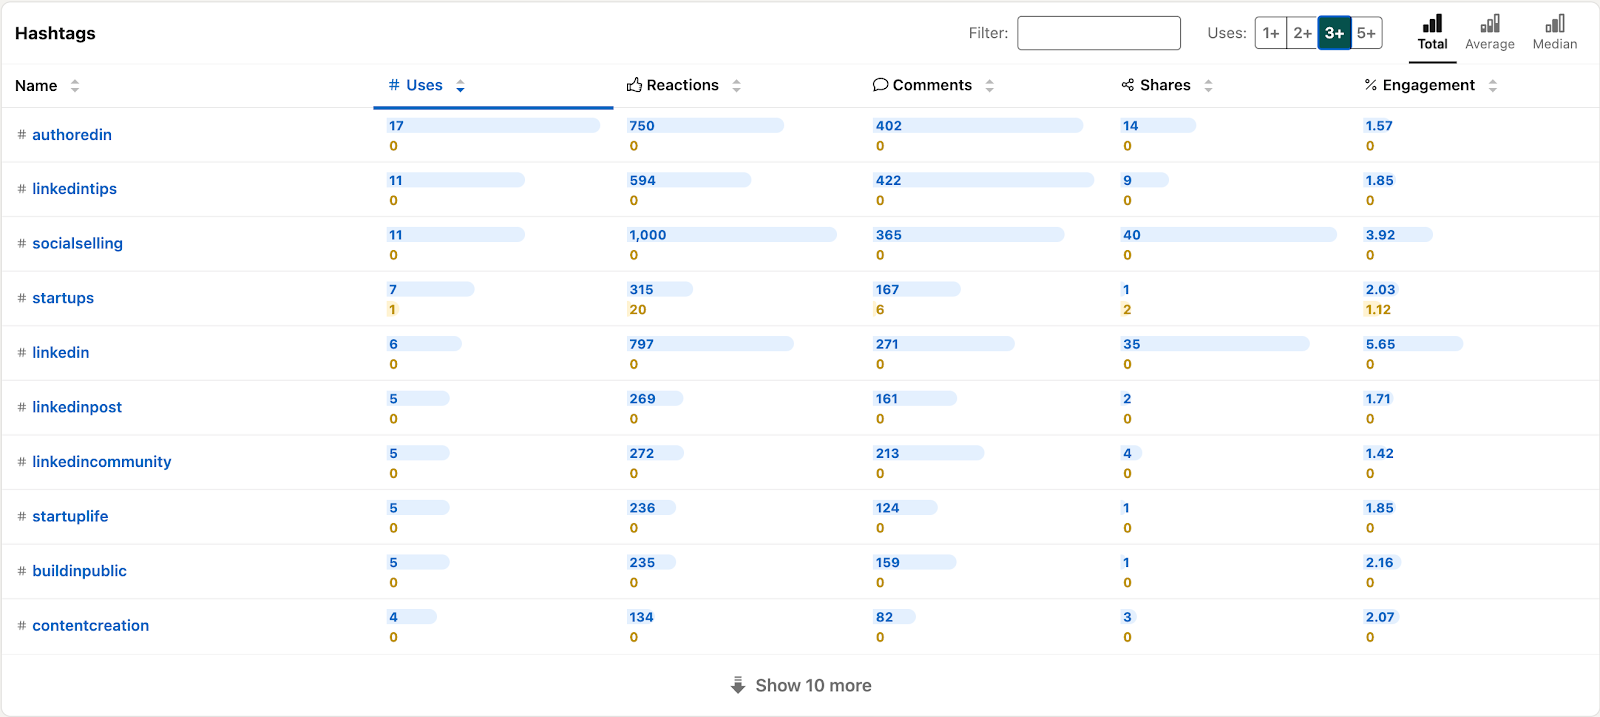
Task: Select the Uses column header
Action: [x=425, y=85]
